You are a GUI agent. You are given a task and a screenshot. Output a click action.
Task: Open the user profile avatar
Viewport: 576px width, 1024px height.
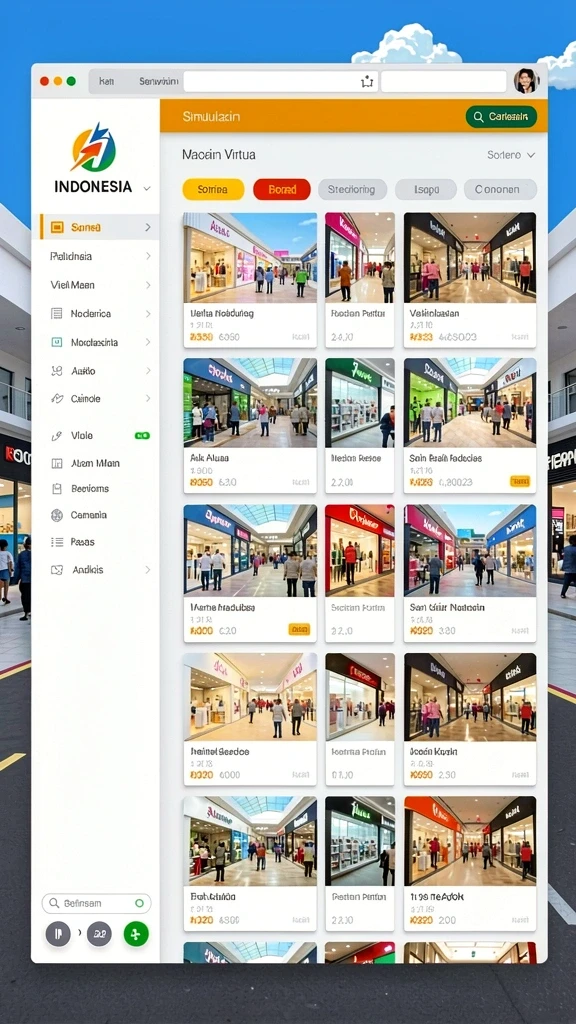525,81
